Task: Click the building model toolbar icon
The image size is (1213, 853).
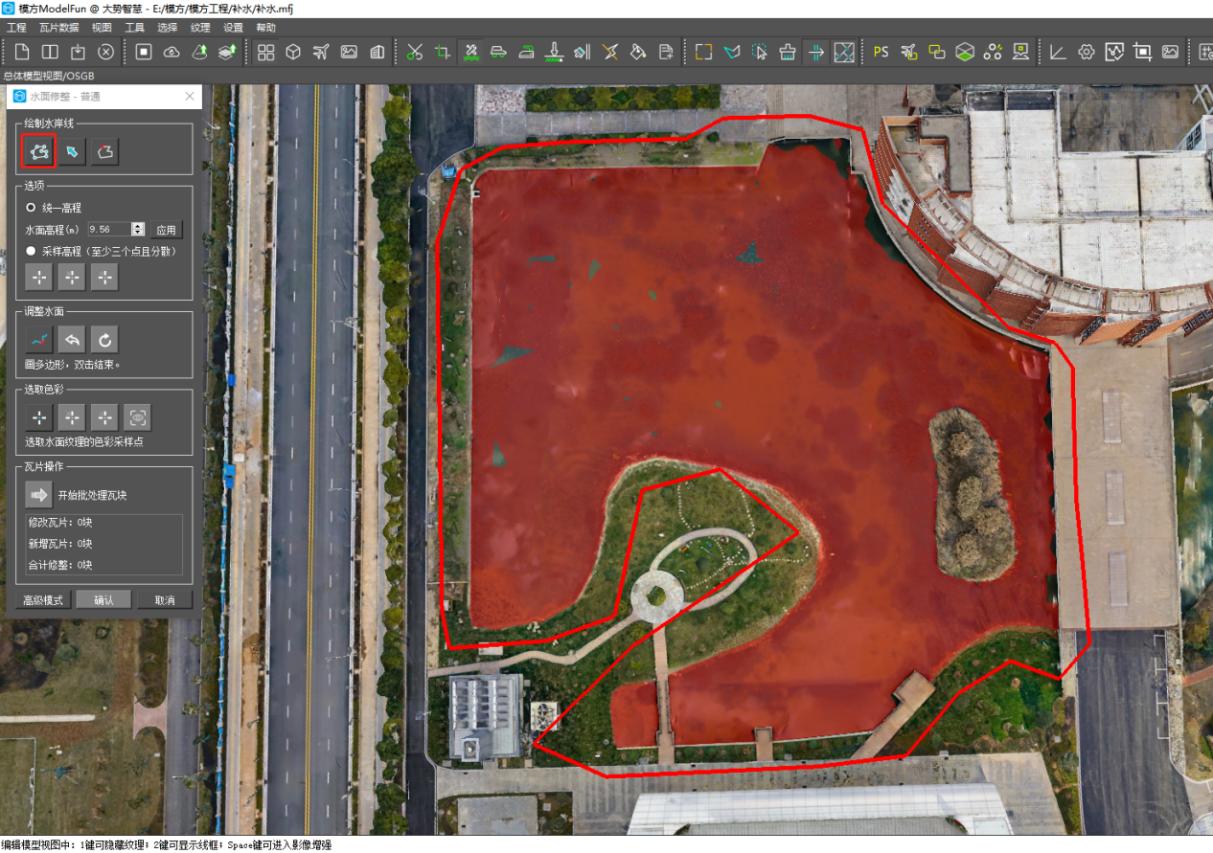Action: tap(378, 52)
